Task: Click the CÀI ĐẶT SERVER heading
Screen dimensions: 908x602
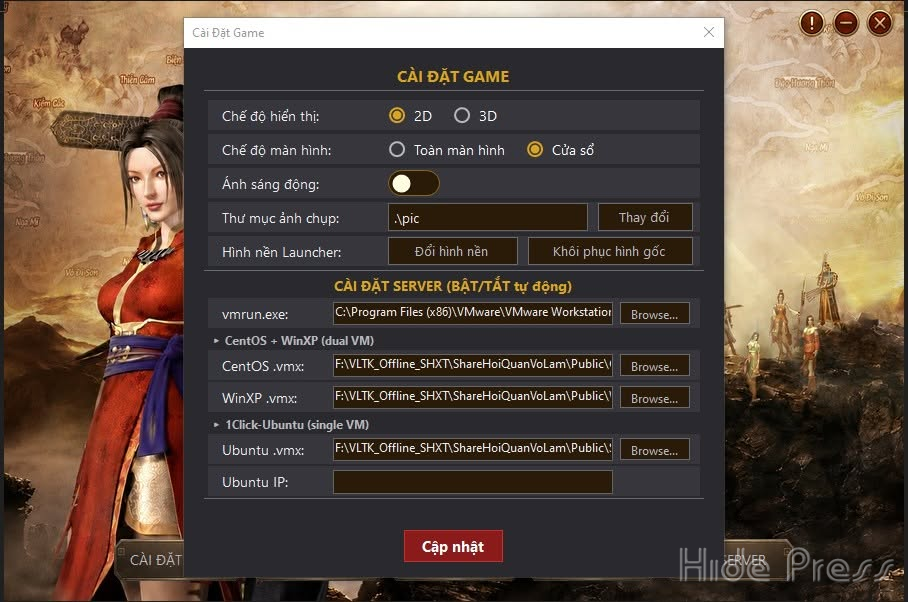Action: (x=453, y=286)
